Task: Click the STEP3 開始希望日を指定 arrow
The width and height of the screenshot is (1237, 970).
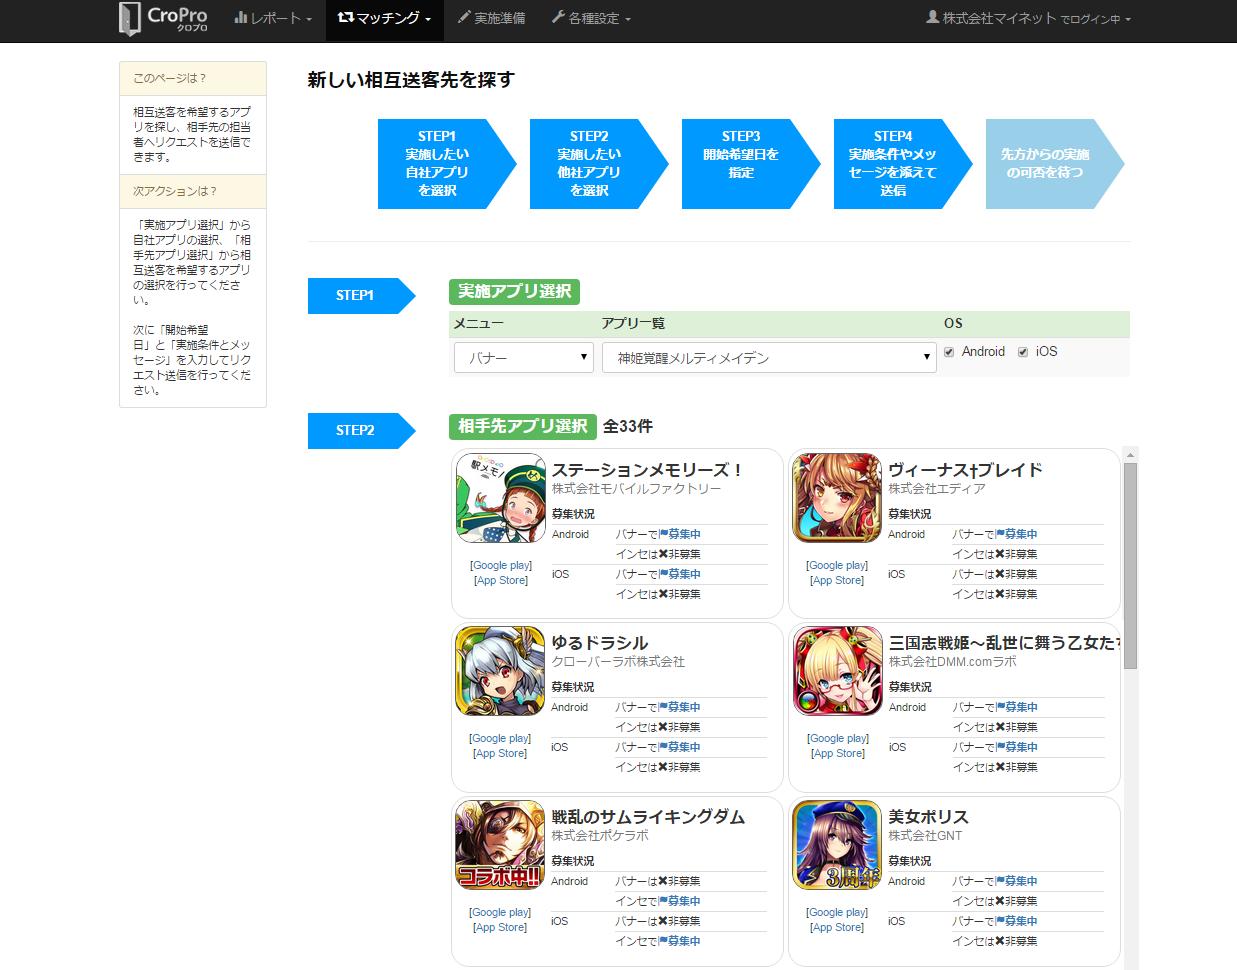Action: 751,164
